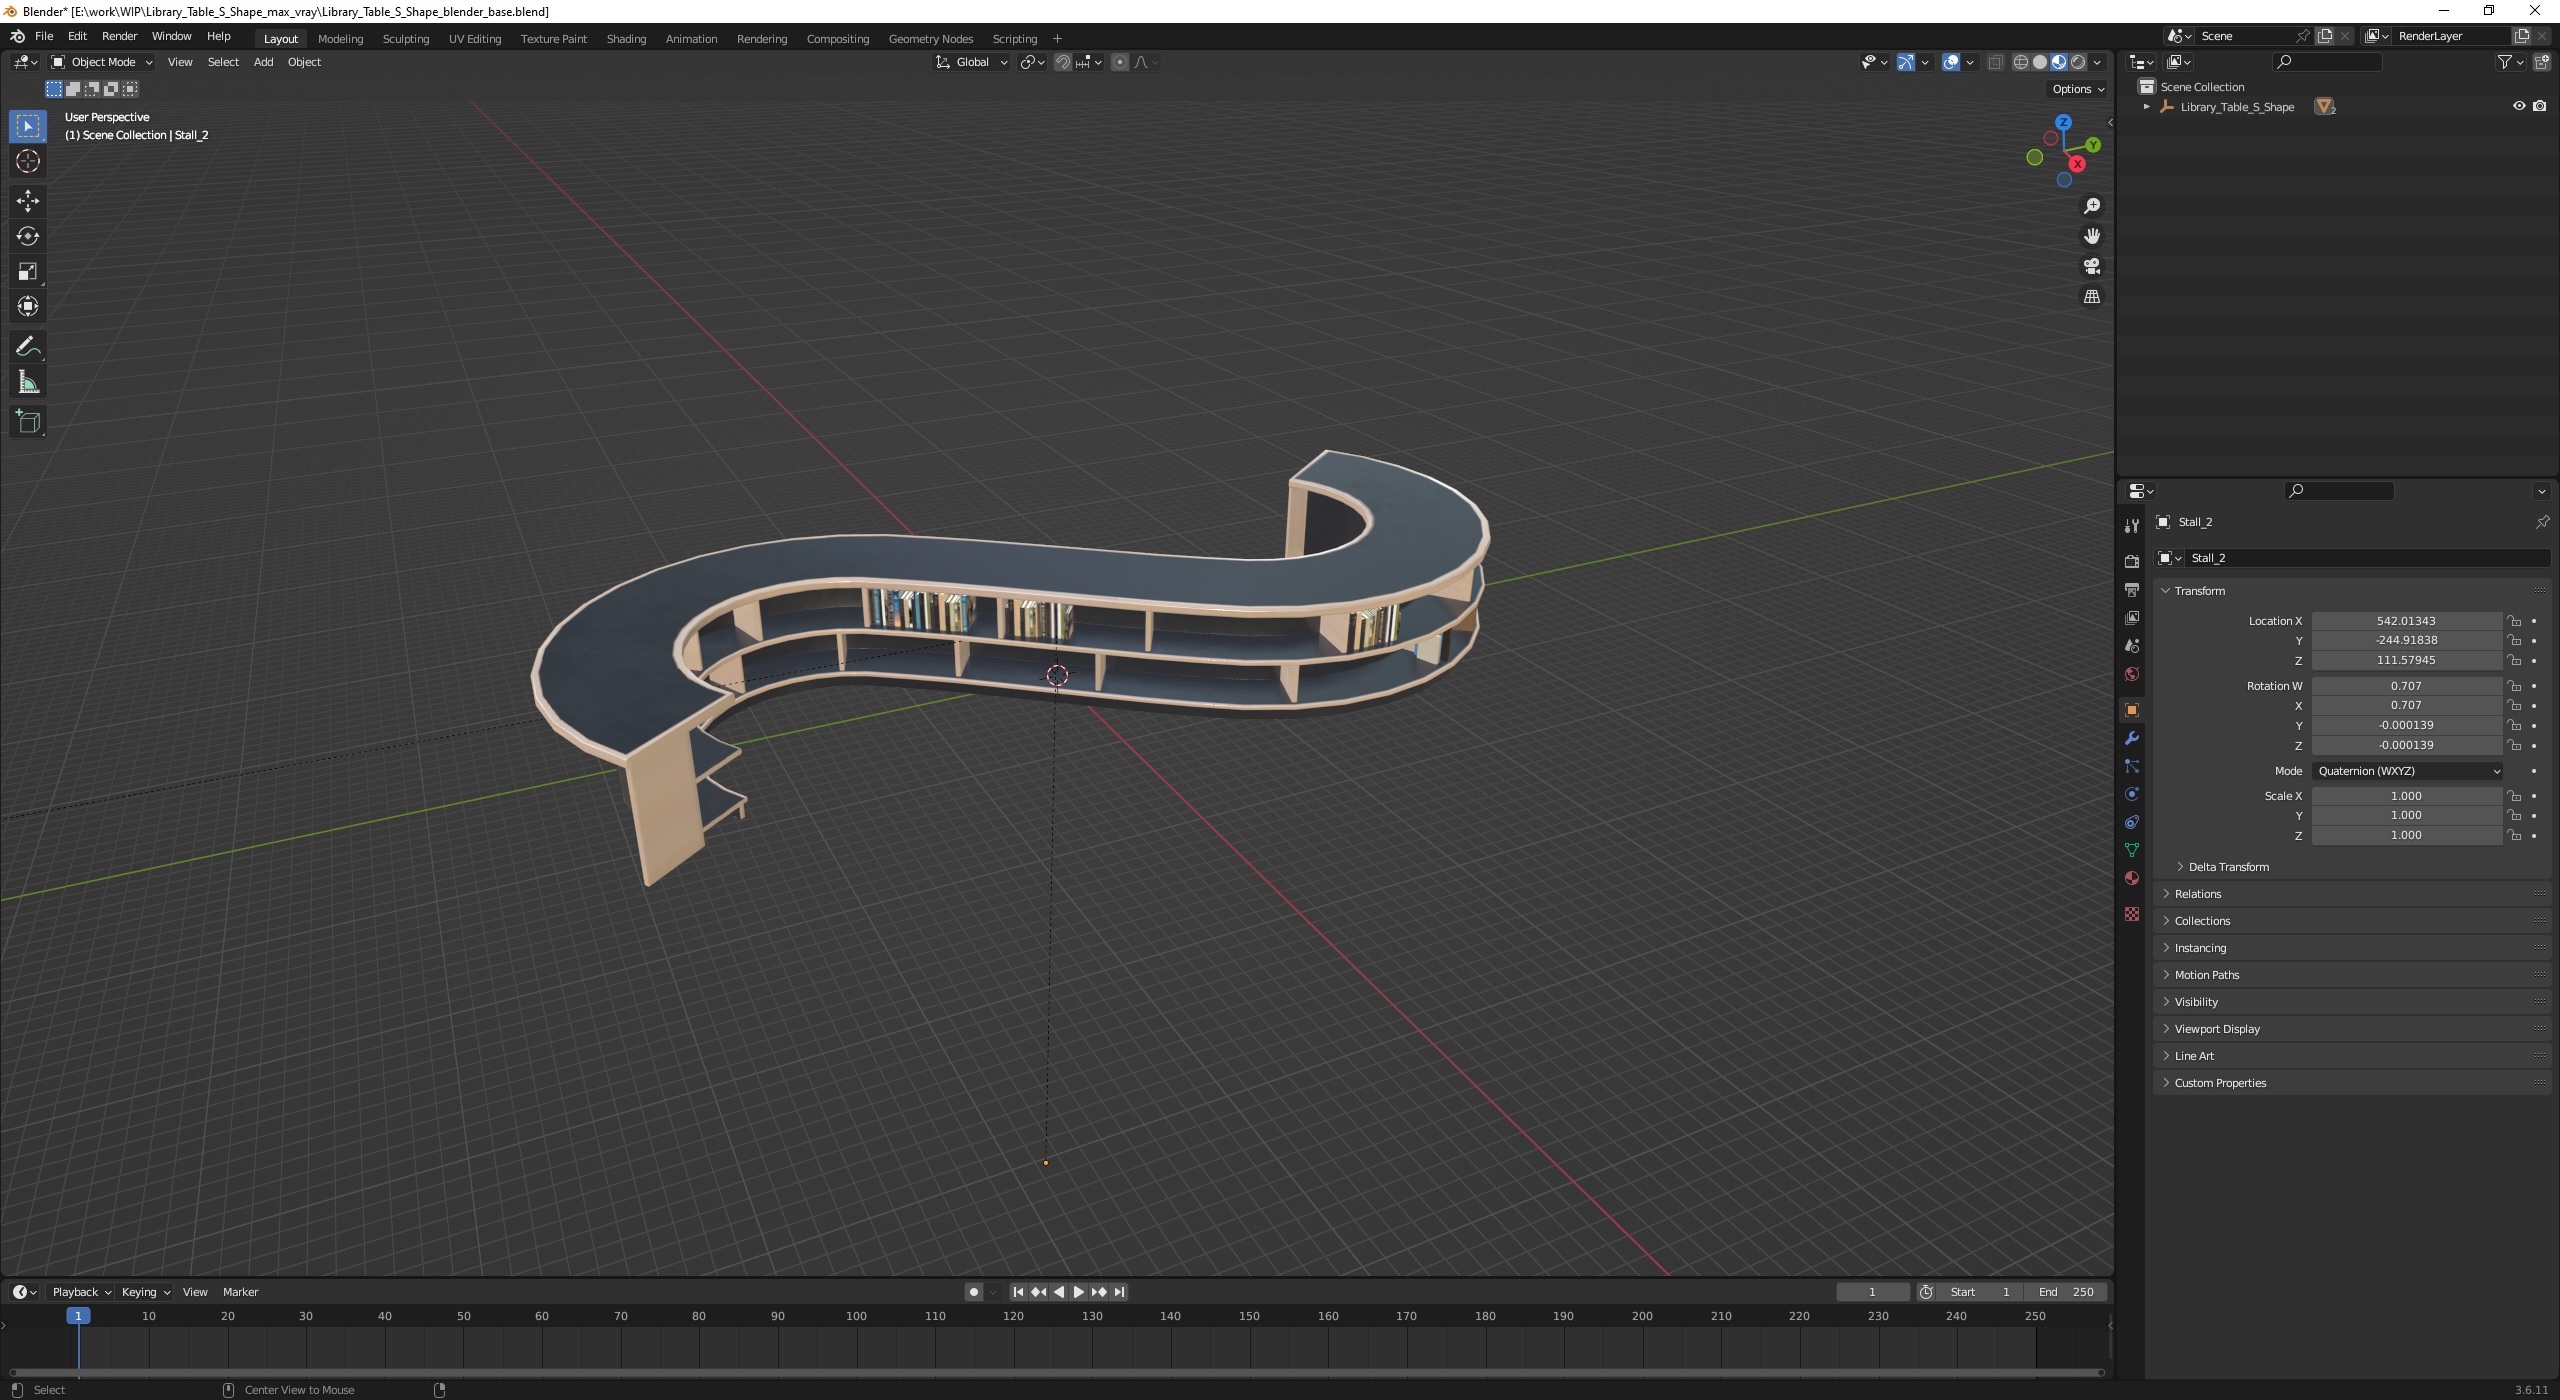Image resolution: width=2560 pixels, height=1400 pixels.
Task: Switch to the Shading workspace tab
Action: click(626, 39)
